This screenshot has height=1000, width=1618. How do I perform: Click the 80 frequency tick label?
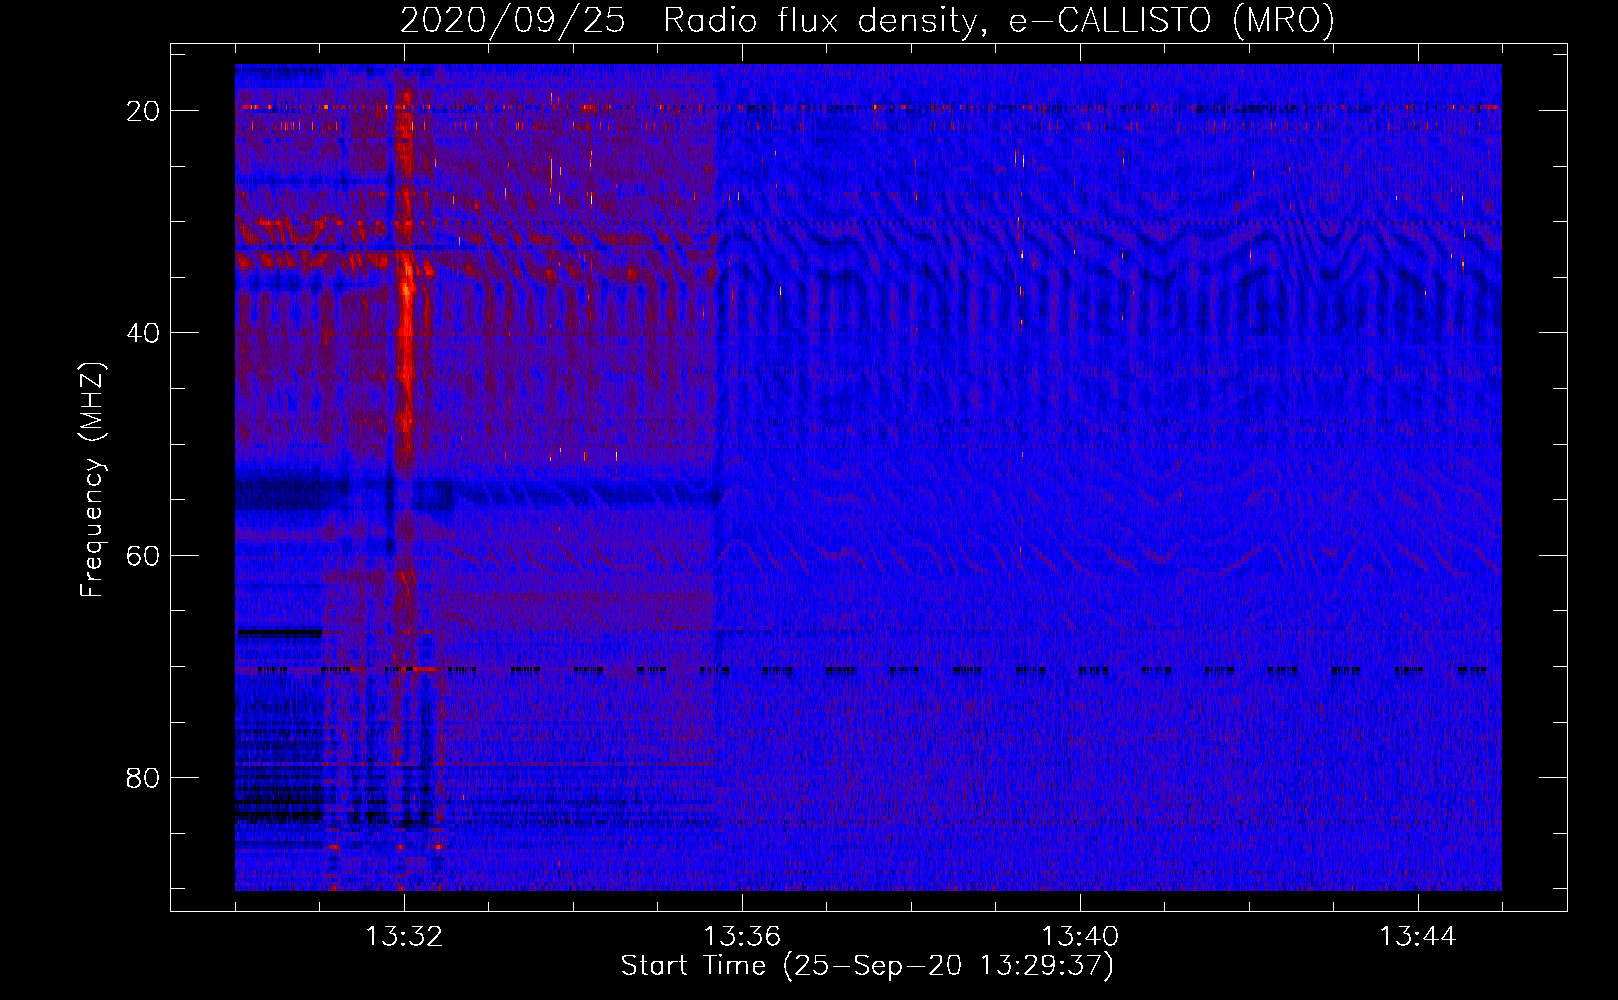(x=143, y=778)
